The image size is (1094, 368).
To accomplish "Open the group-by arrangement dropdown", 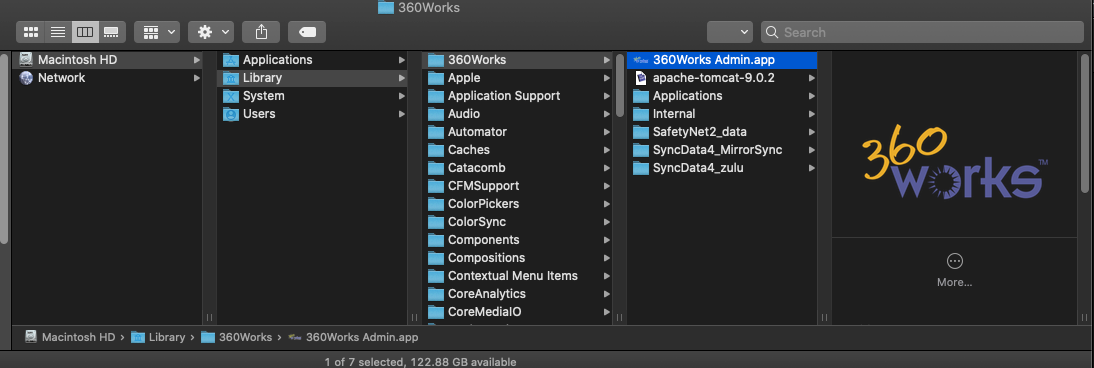I will coord(157,32).
